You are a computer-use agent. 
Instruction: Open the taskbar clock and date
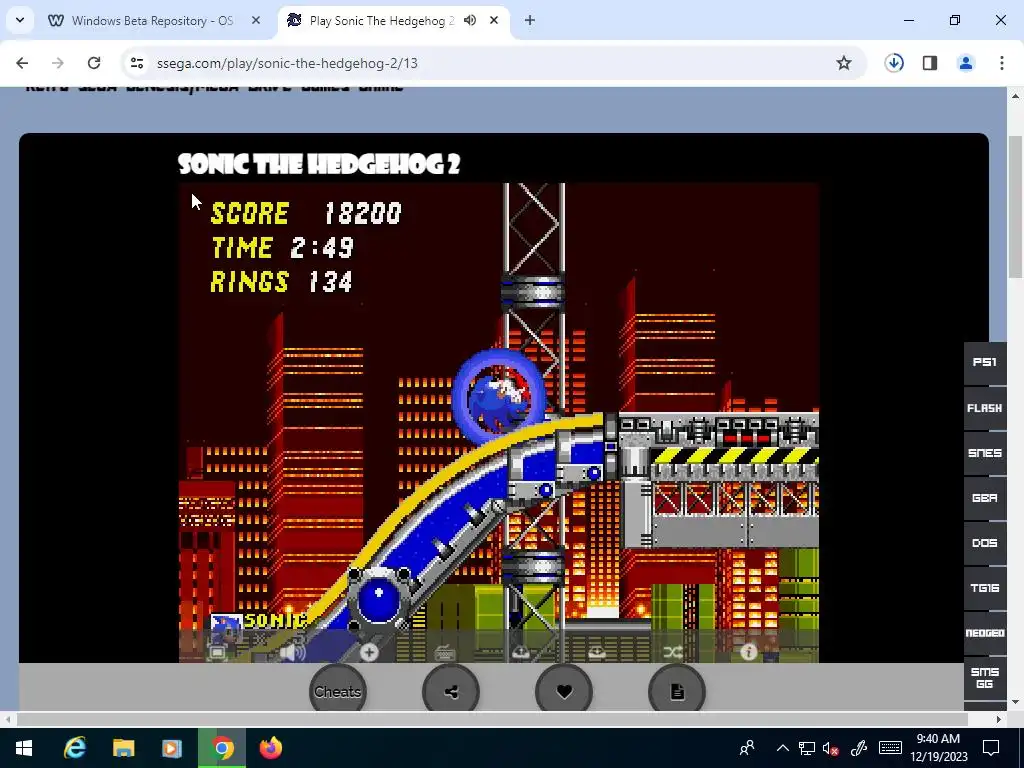938,748
